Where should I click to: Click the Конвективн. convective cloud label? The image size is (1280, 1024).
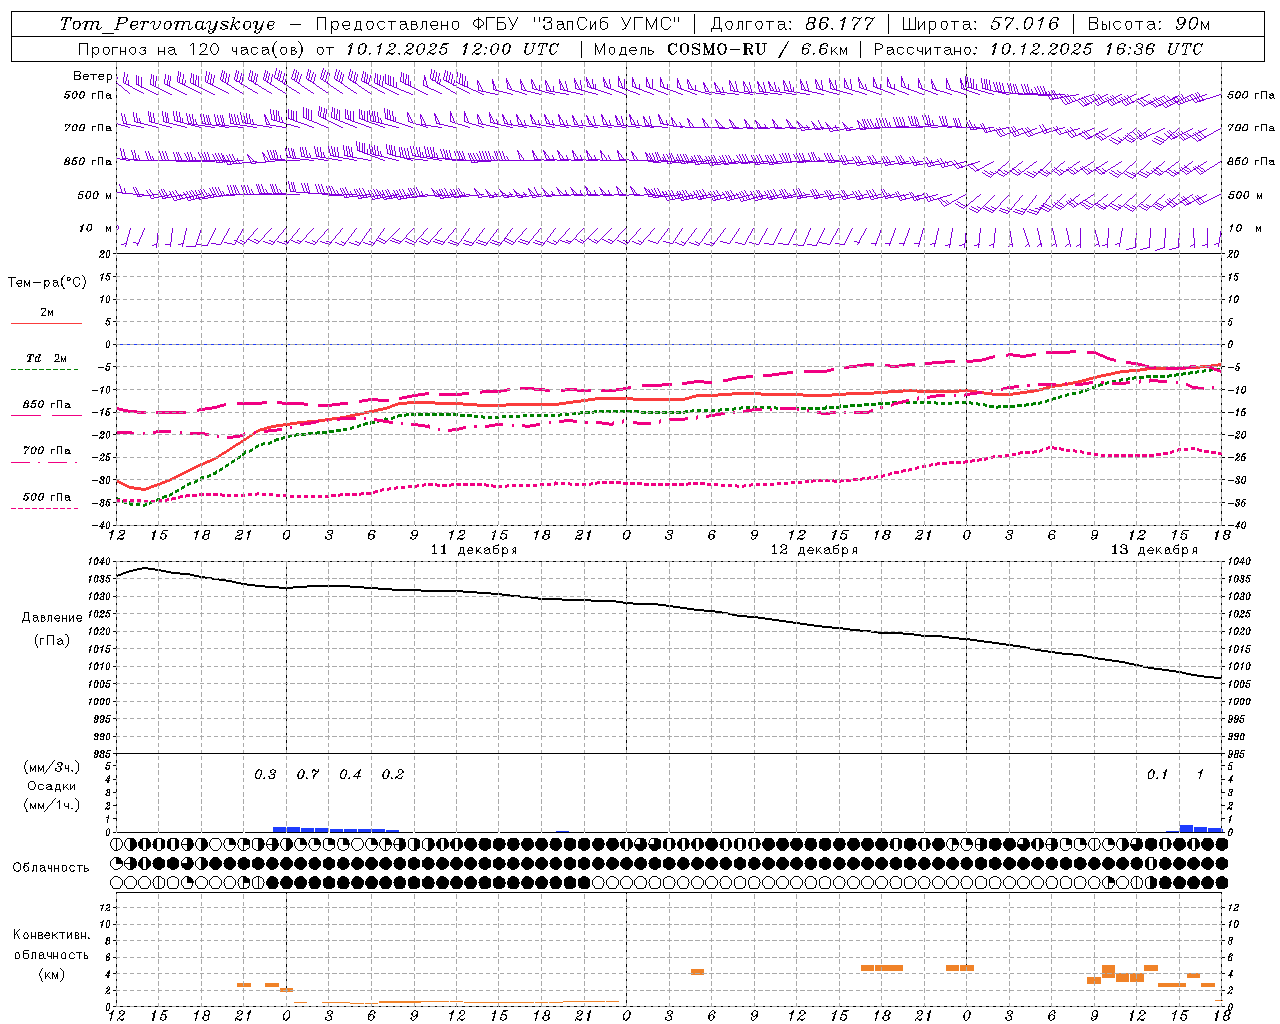(51, 935)
